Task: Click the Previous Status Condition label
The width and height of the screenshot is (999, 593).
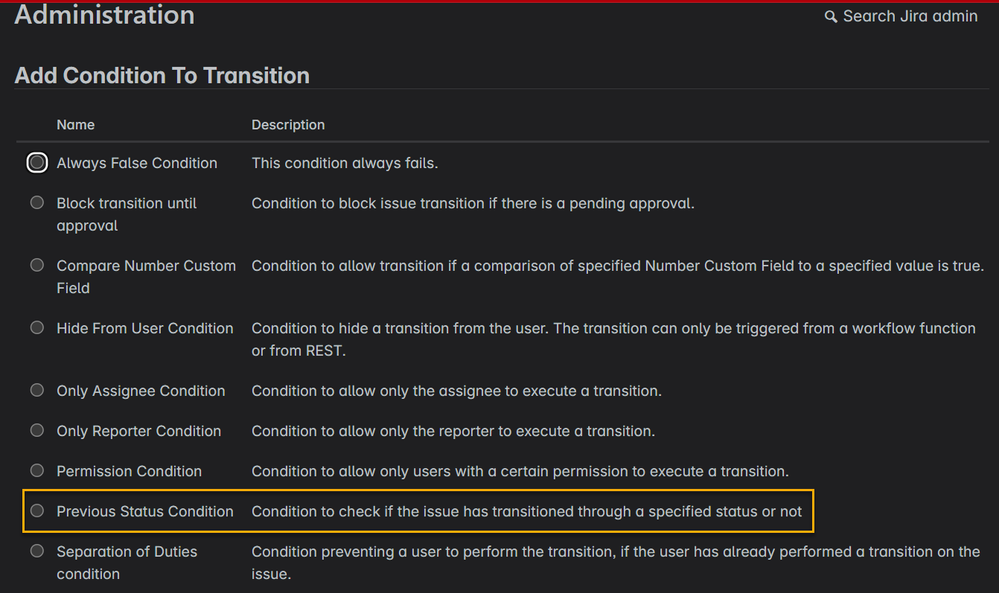Action: coord(145,511)
